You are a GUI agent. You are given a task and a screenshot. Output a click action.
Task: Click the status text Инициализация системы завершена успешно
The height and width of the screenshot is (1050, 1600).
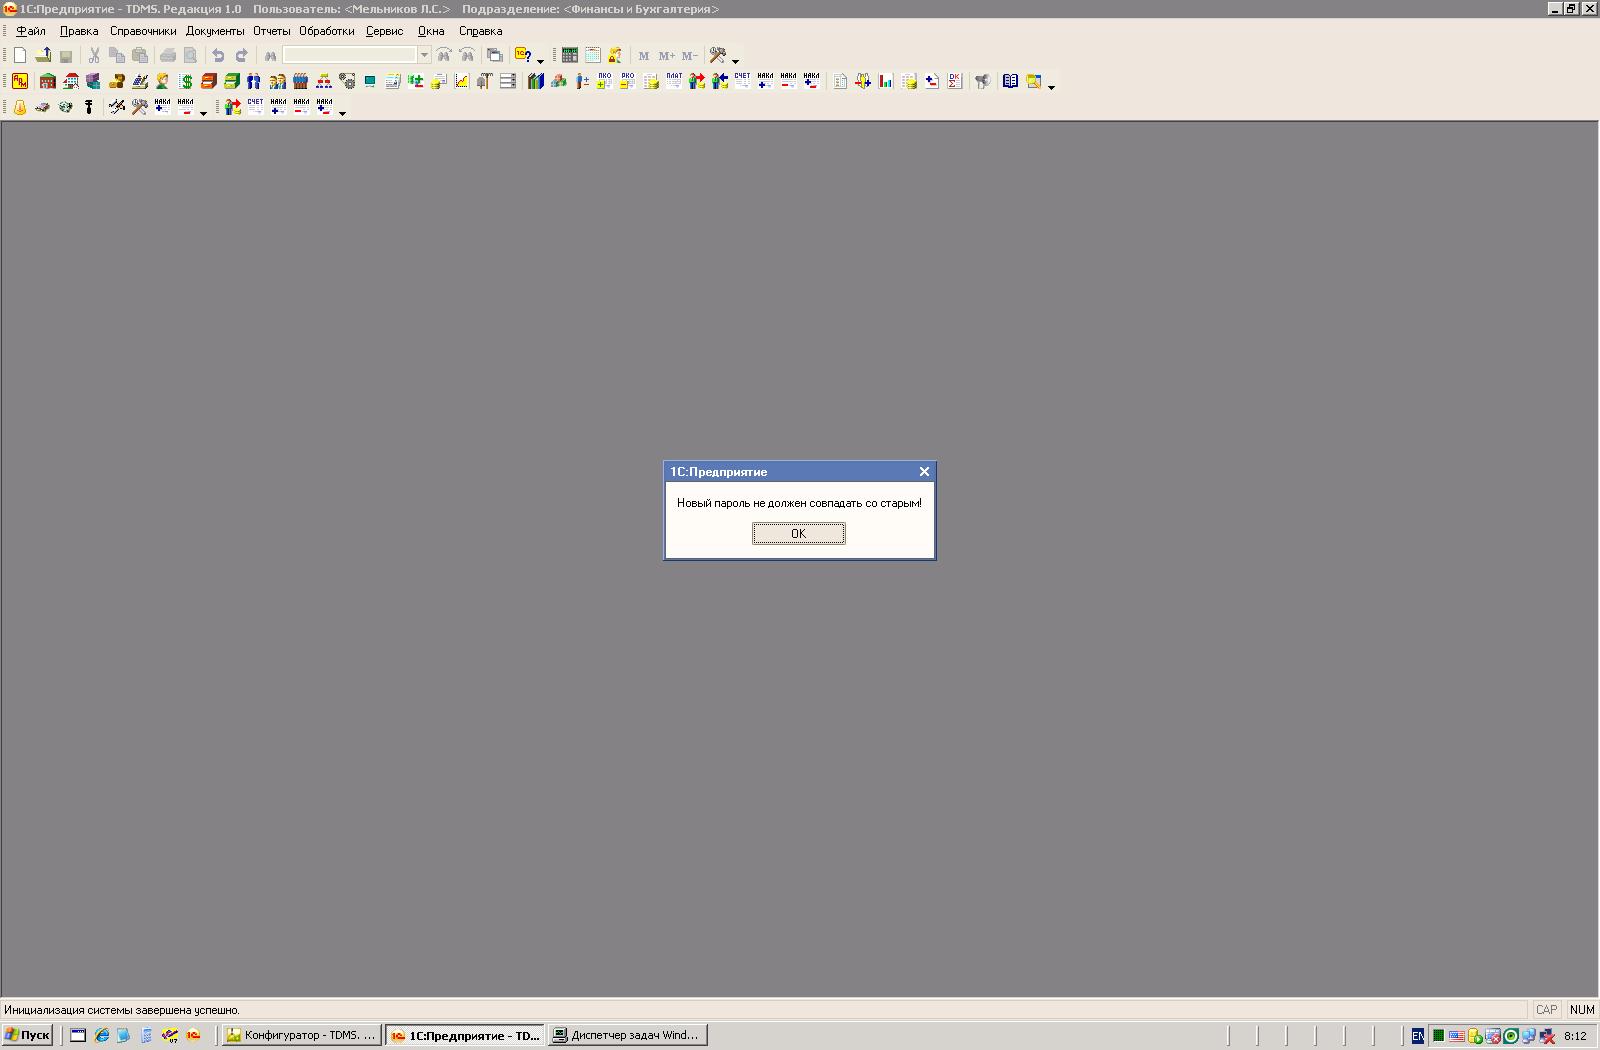pos(122,1010)
